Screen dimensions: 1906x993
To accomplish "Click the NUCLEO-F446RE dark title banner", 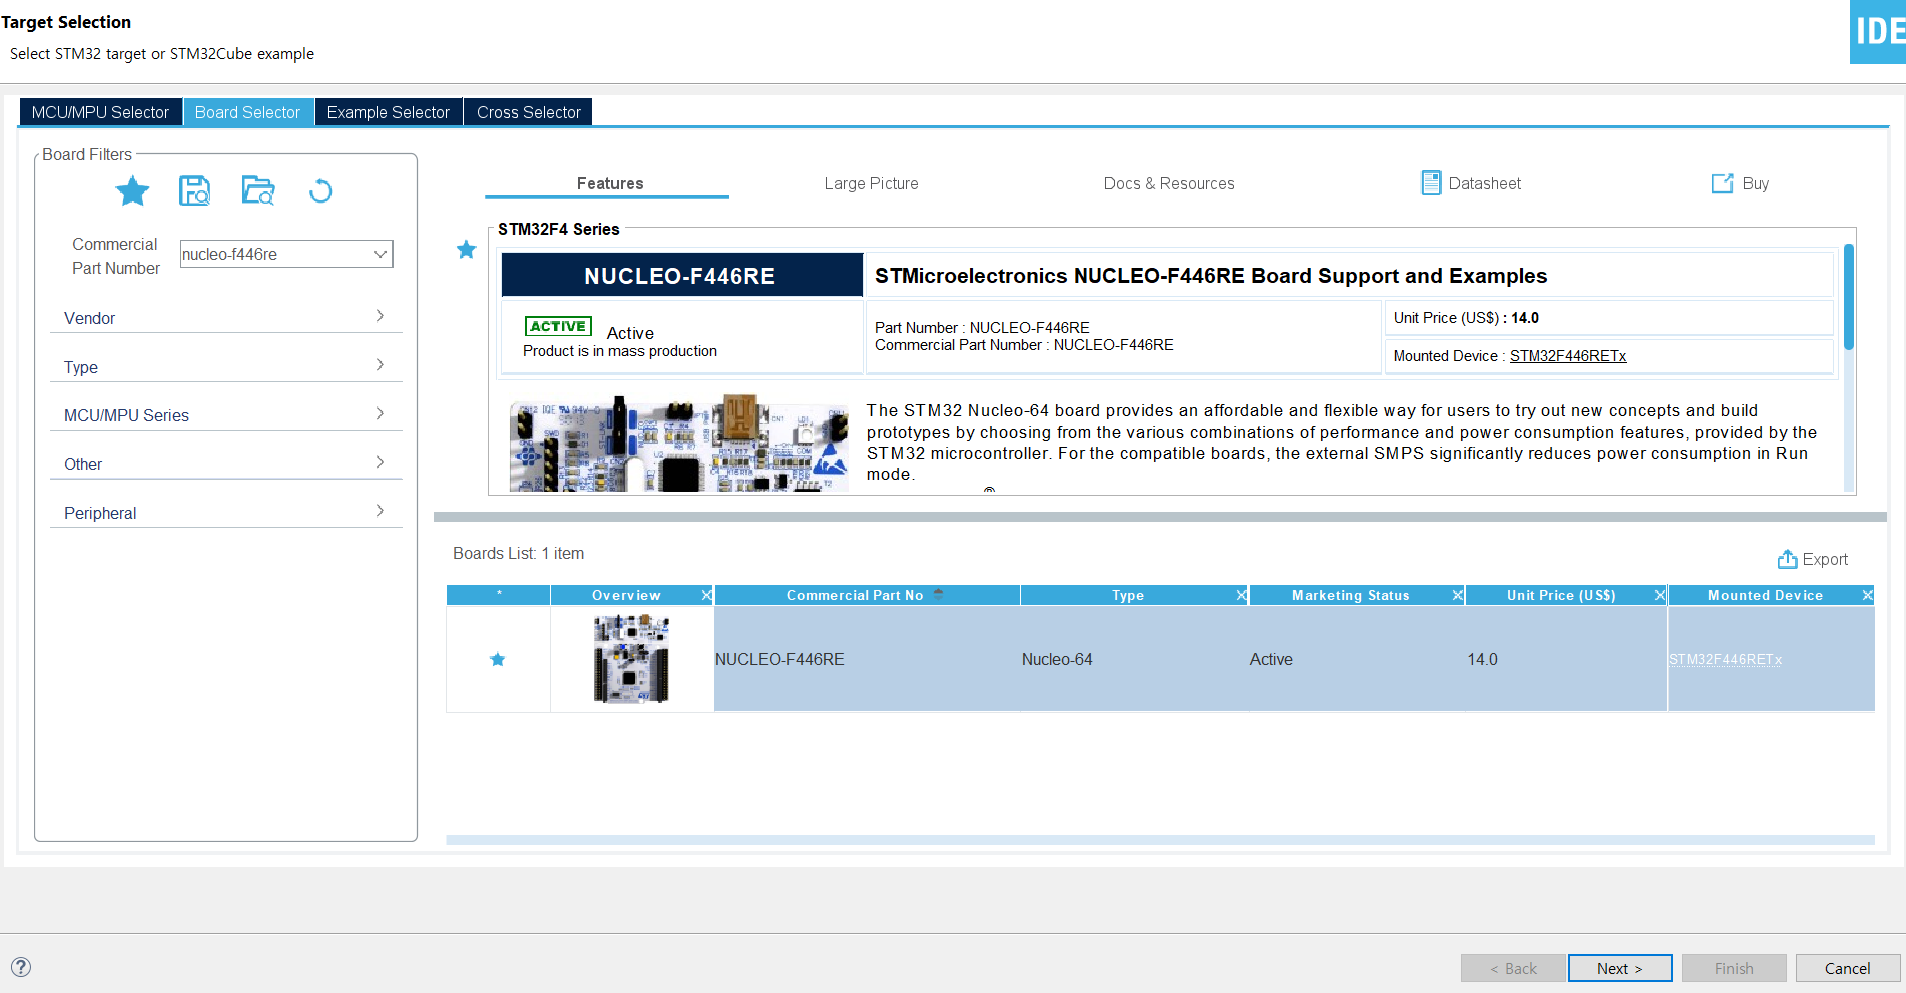I will 680,275.
